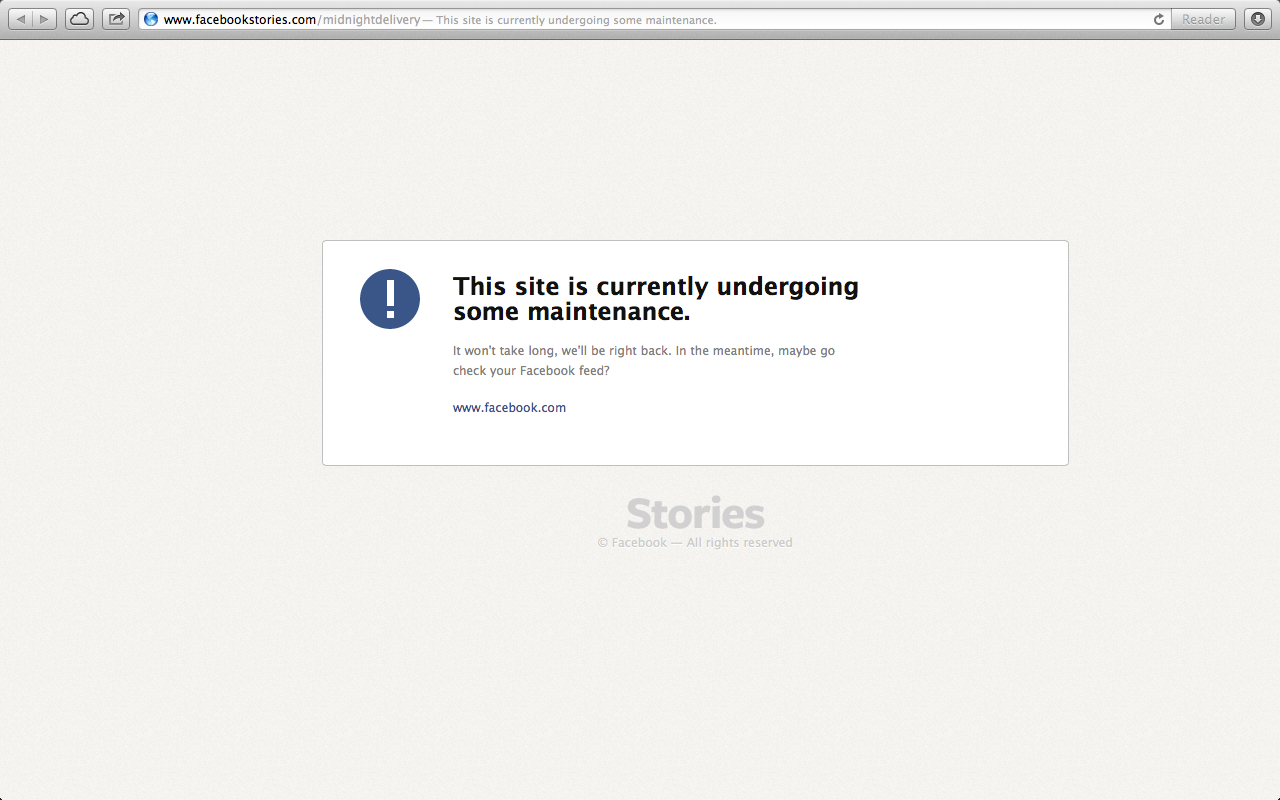
Task: Click the www.facebookstories.com domain in address bar
Action: (x=240, y=19)
